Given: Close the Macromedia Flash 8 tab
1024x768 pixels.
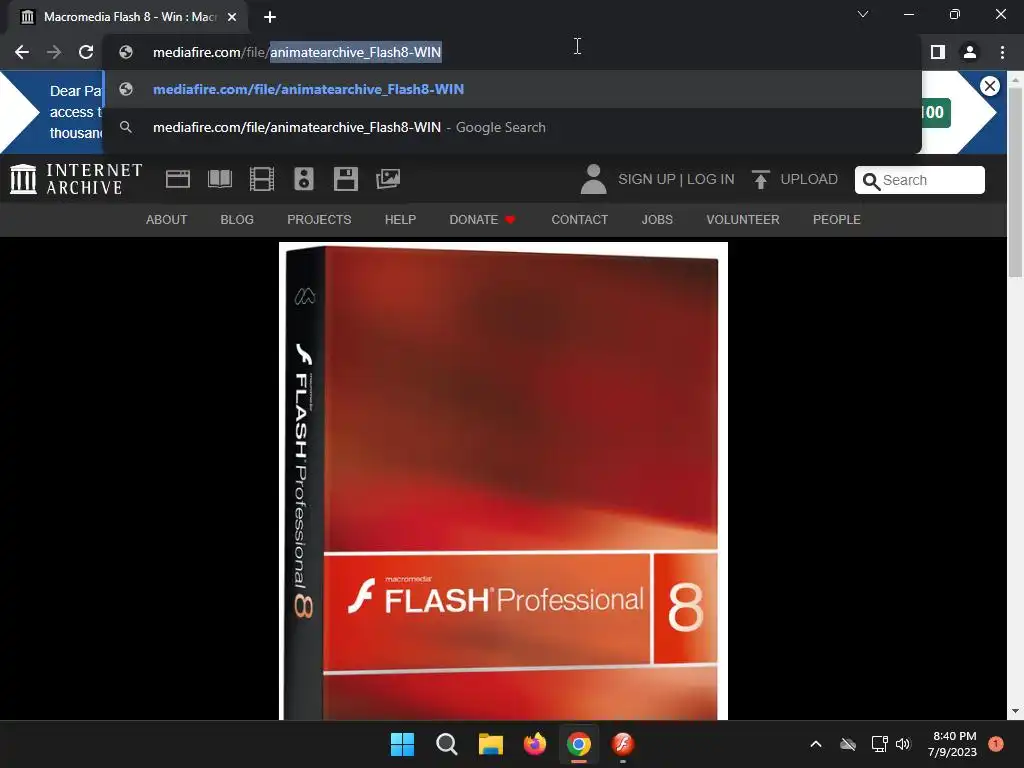Looking at the screenshot, I should [x=232, y=17].
